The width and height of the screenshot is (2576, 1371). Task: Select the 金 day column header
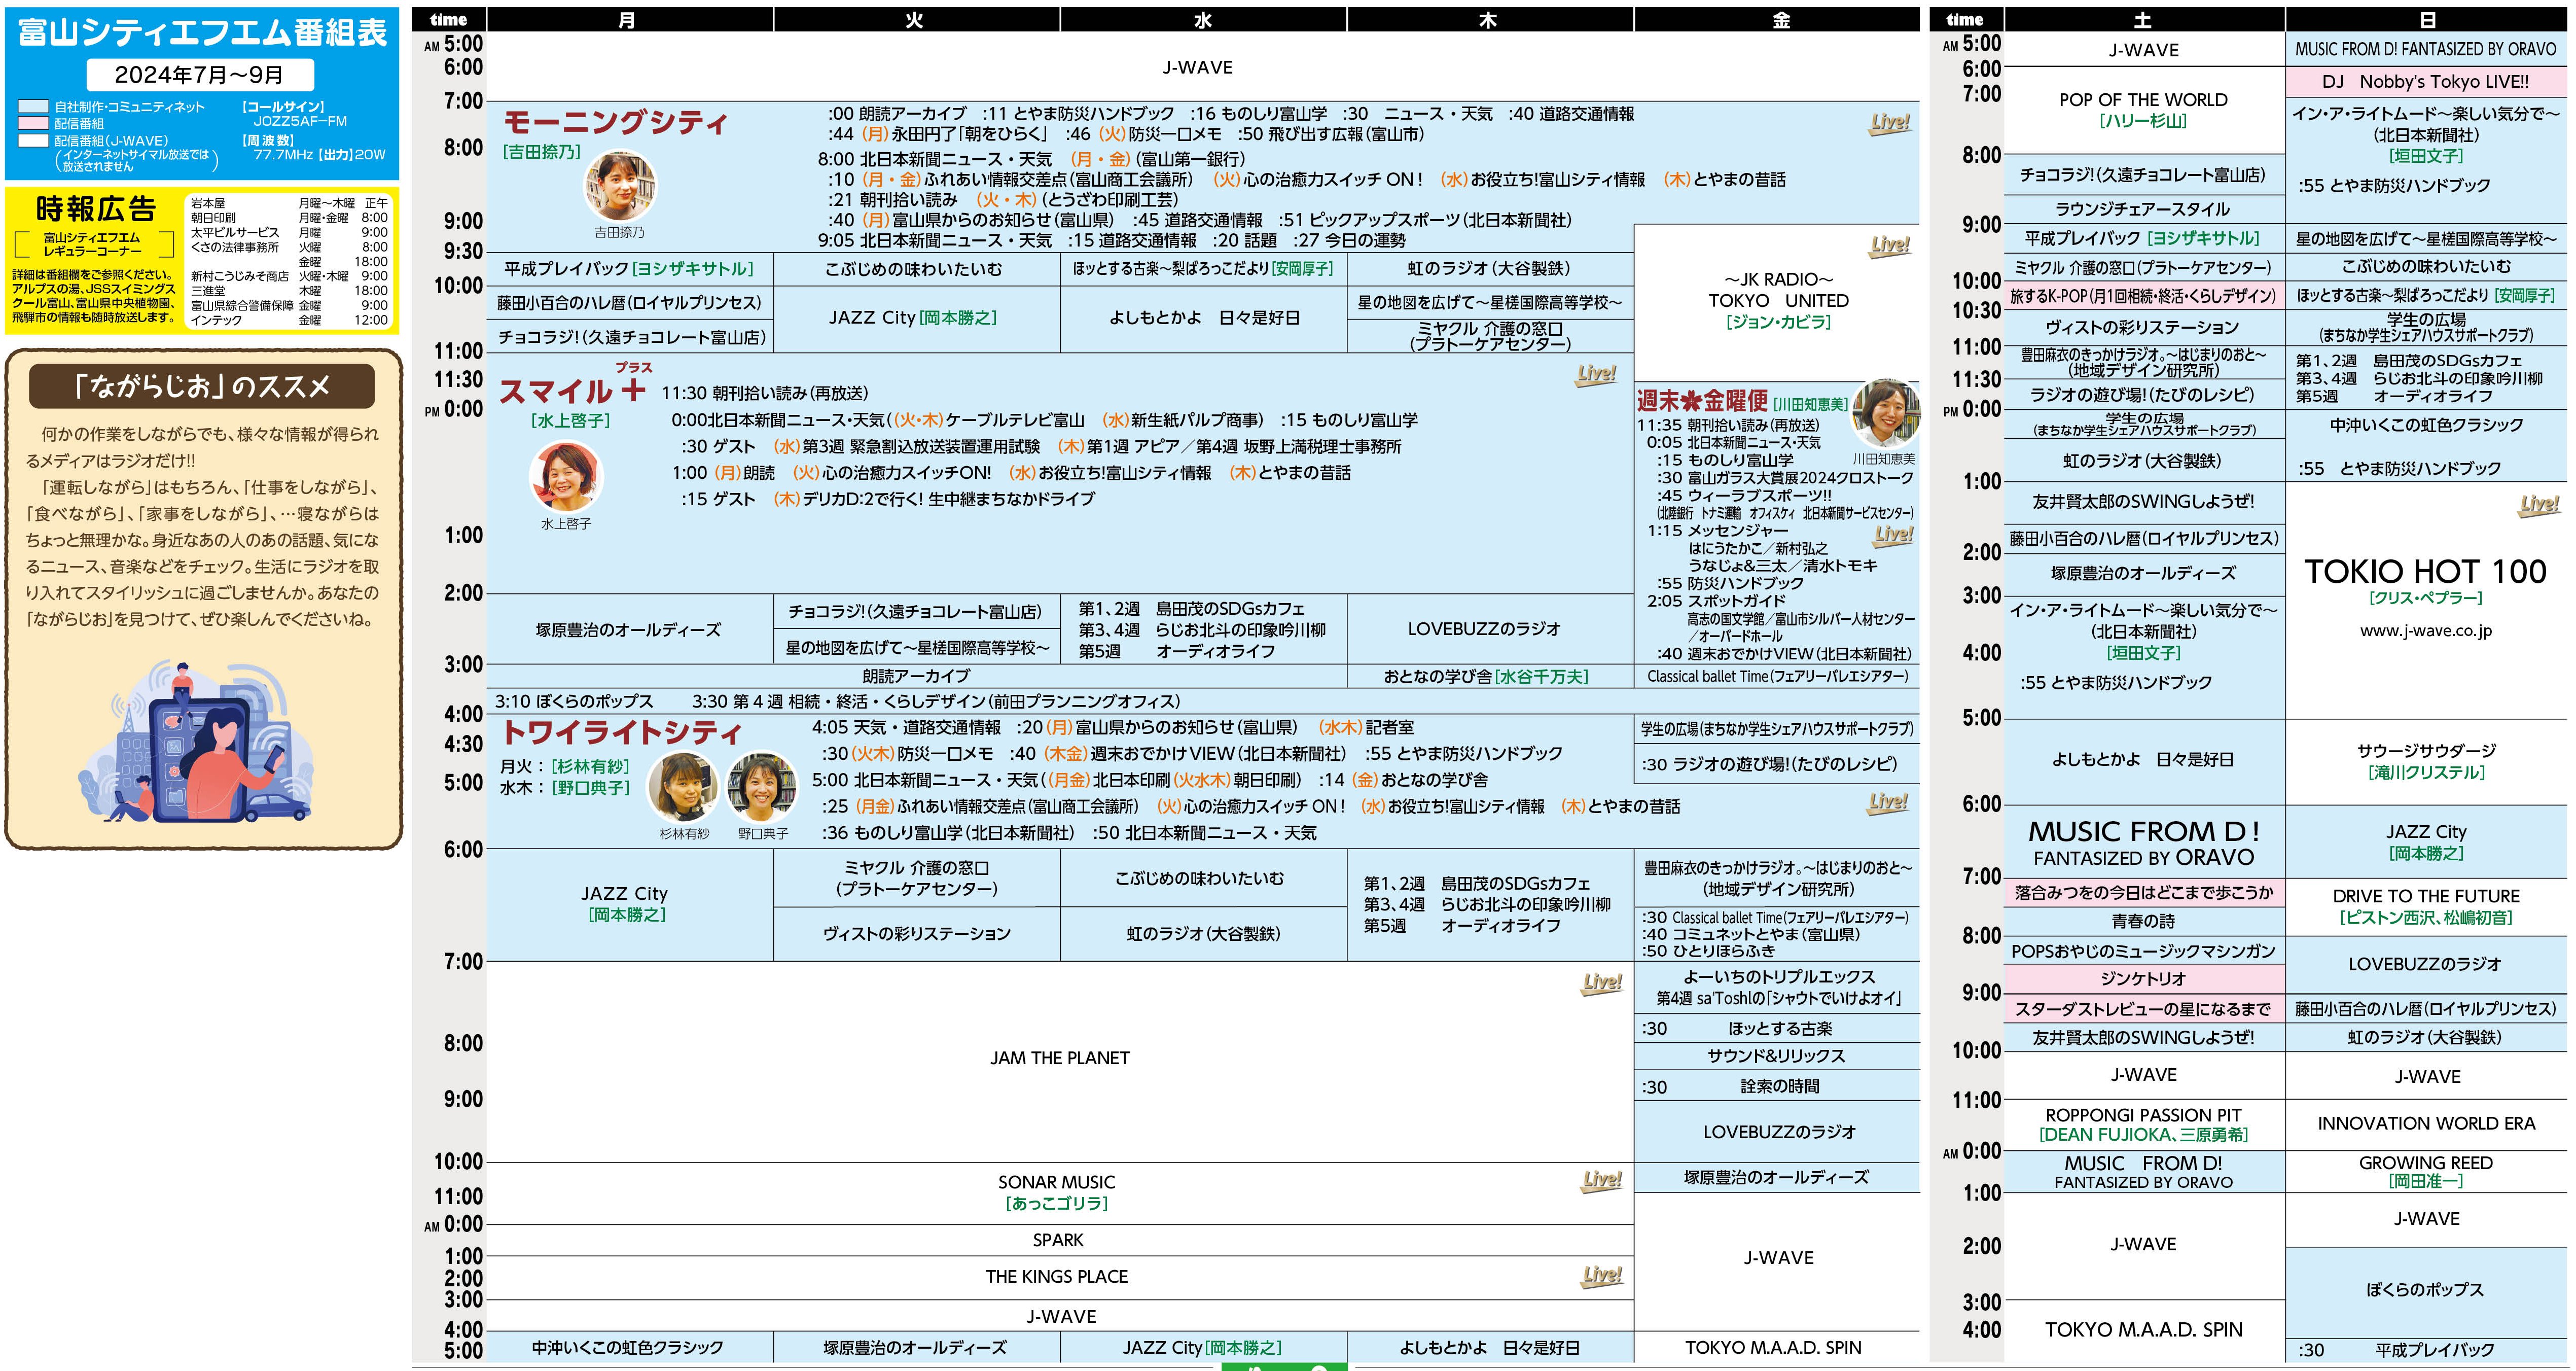1777,20
